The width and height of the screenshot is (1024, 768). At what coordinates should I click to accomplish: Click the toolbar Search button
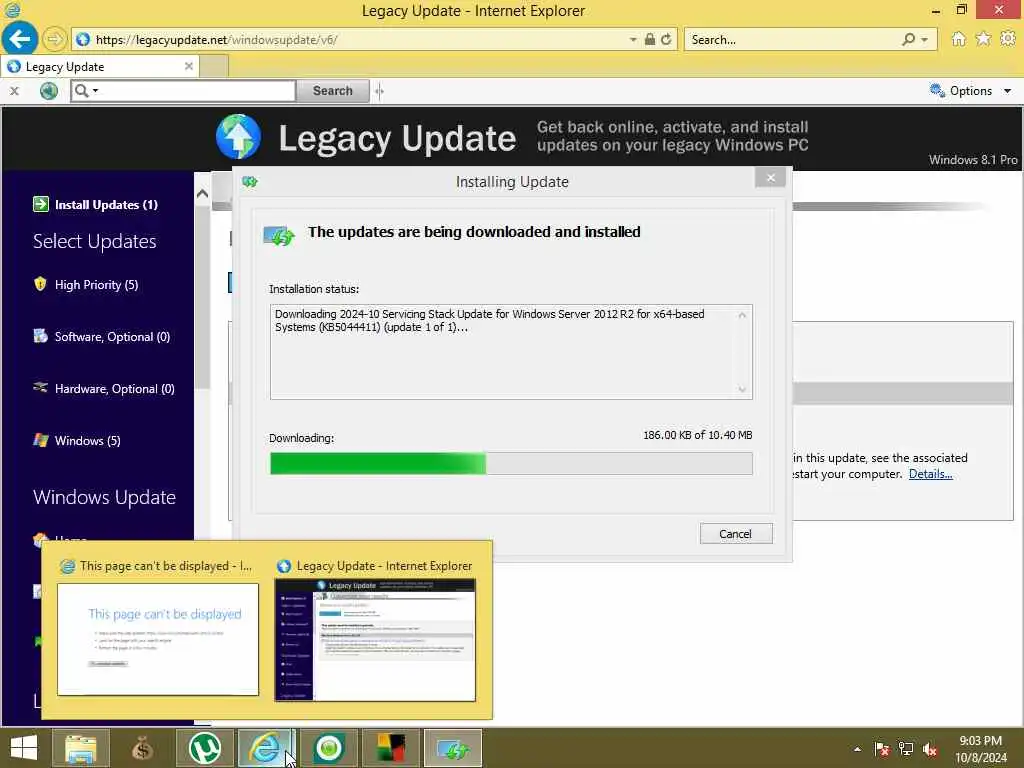click(x=332, y=91)
